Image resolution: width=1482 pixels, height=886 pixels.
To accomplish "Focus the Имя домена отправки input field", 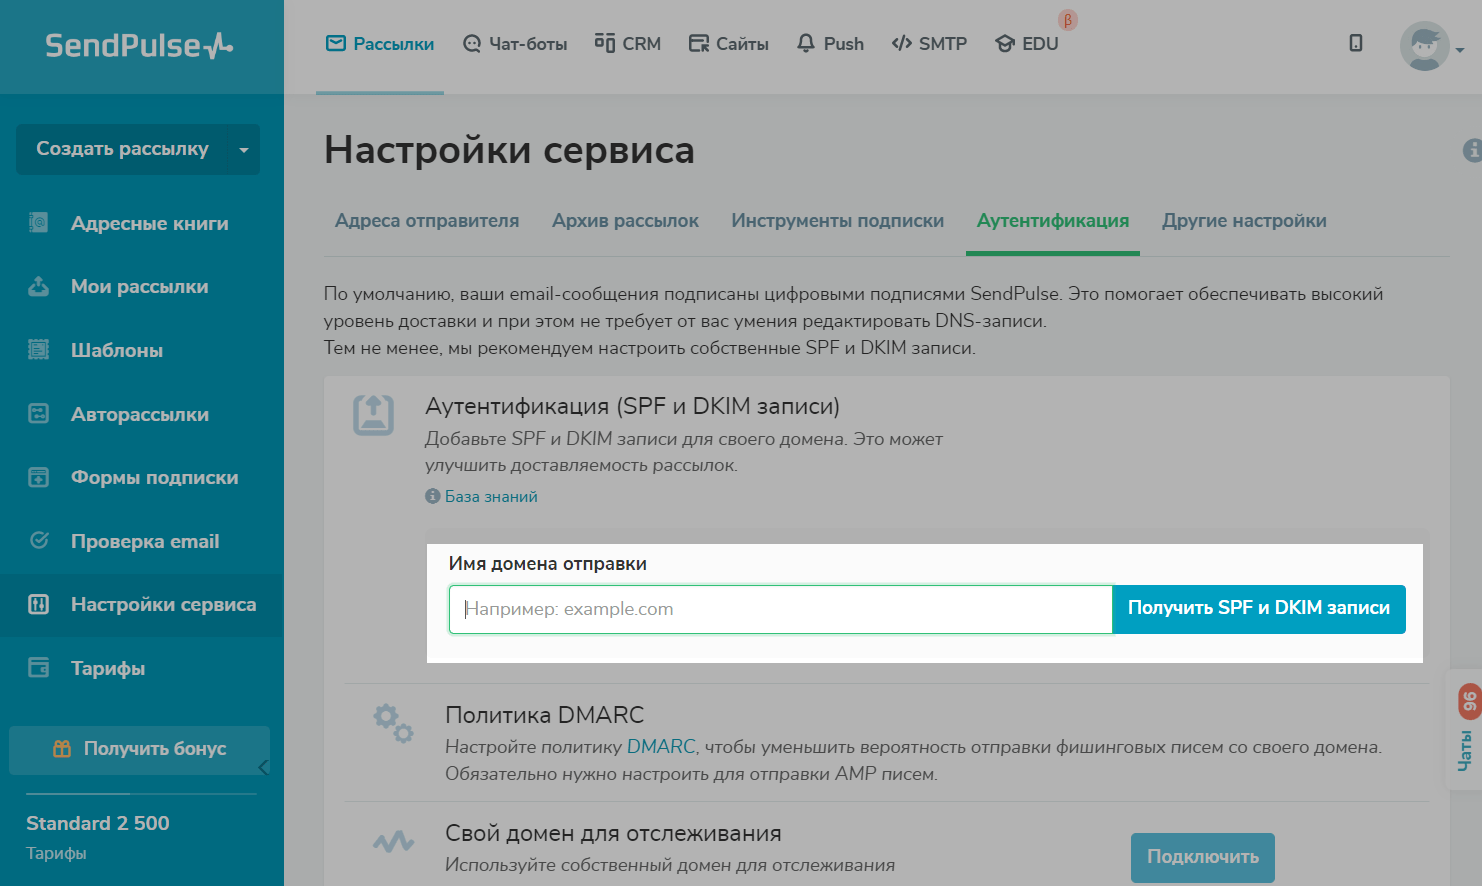I will tap(781, 609).
